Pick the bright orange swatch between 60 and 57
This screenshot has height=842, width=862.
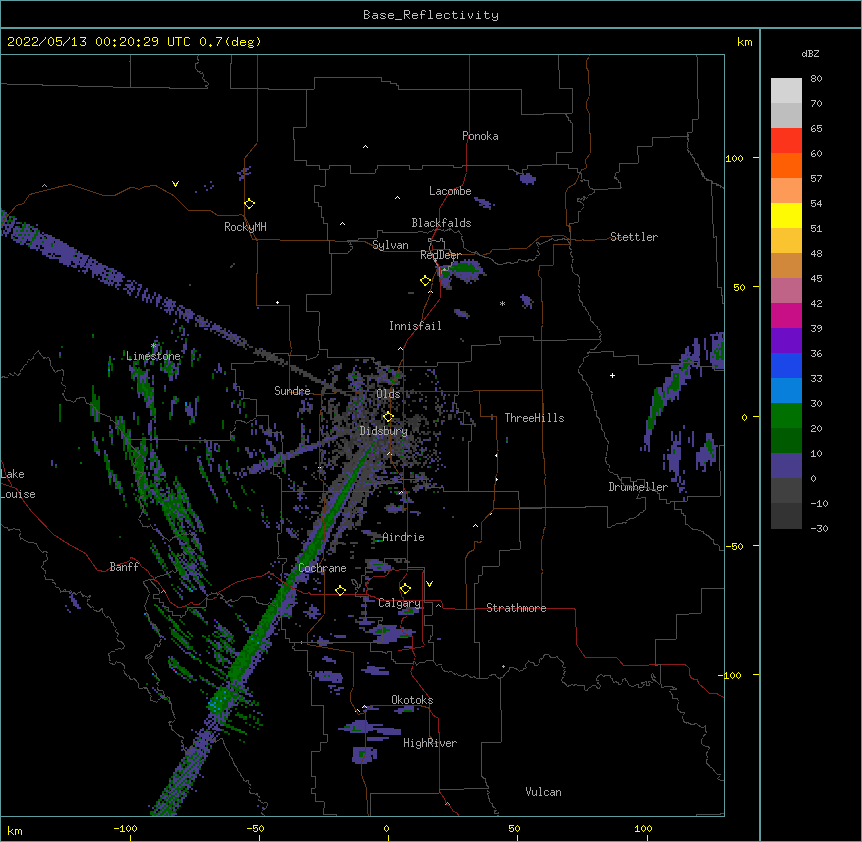click(786, 165)
